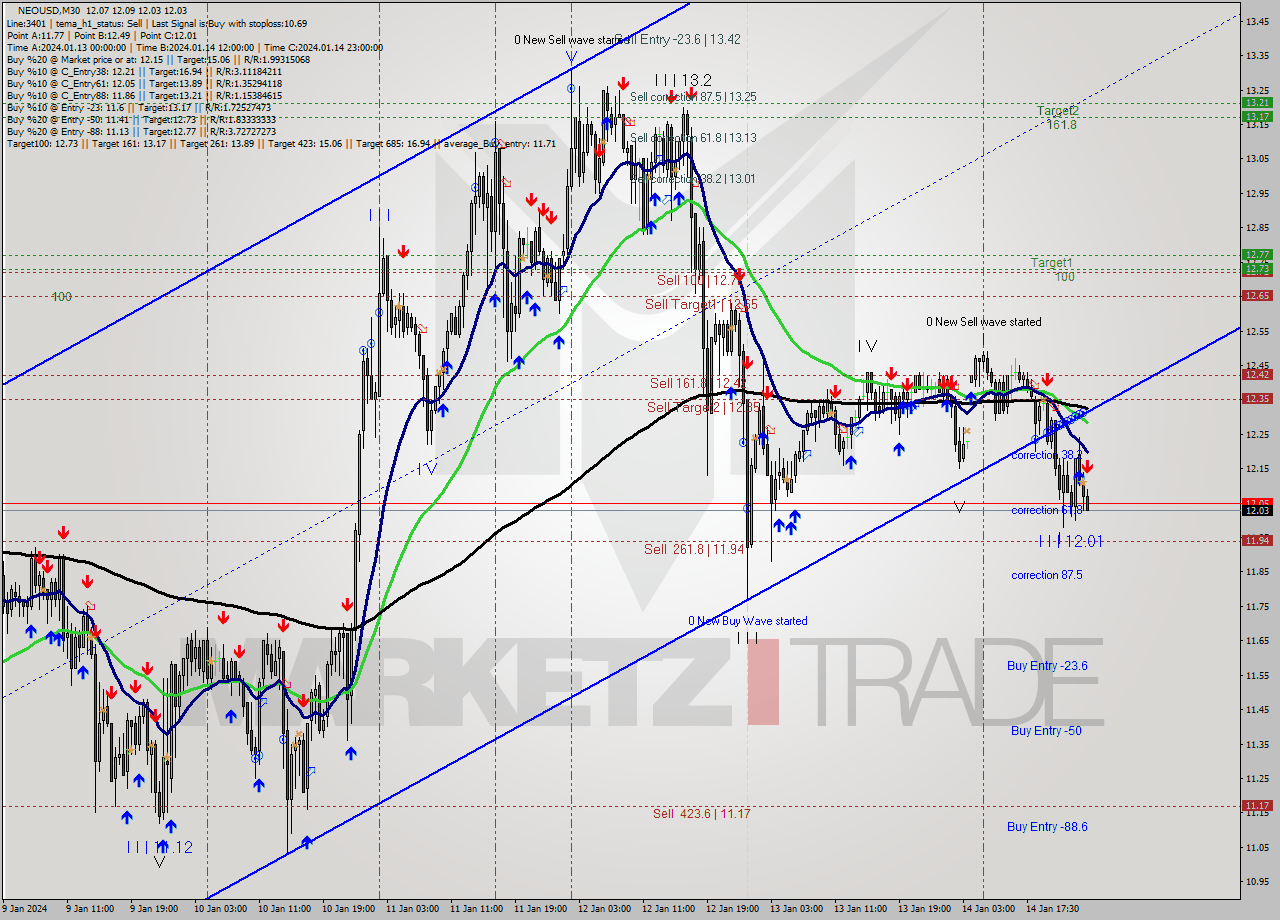Click the Buy Entry -88.6 label
This screenshot has width=1280, height=920.
pyautogui.click(x=1047, y=827)
